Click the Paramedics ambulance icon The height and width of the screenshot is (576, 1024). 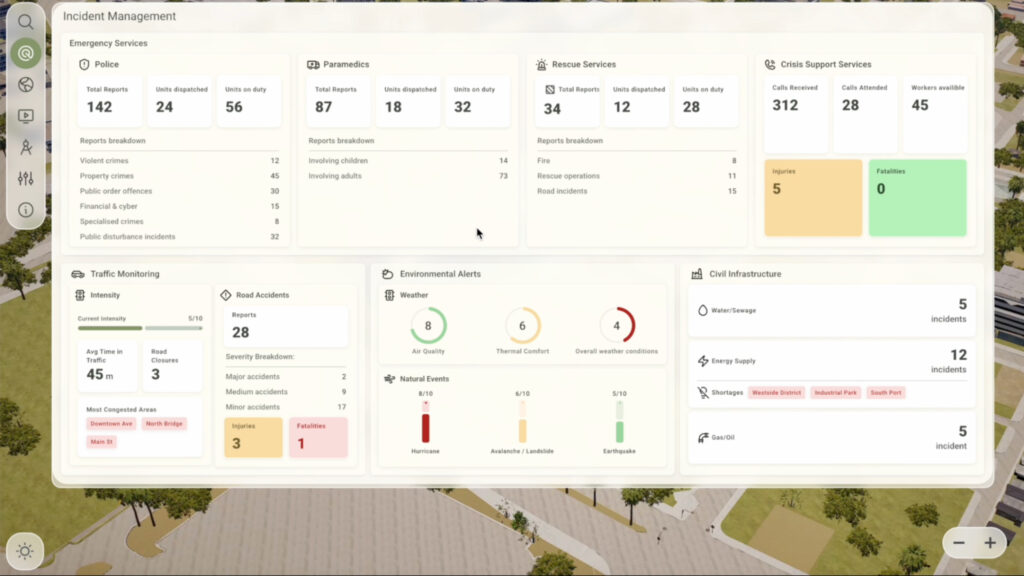[313, 64]
